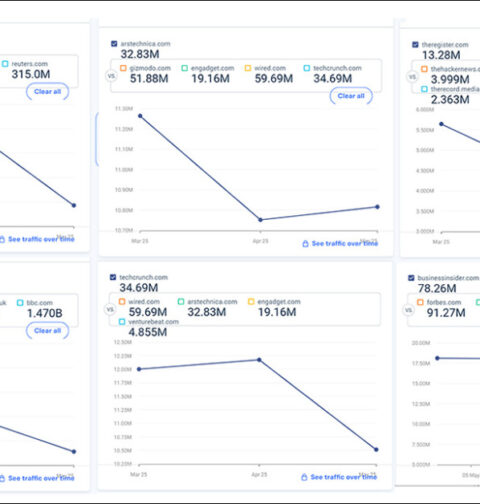Click Apr 25 data point on arstechnica chart
This screenshot has width=480, height=504.
pos(261,220)
